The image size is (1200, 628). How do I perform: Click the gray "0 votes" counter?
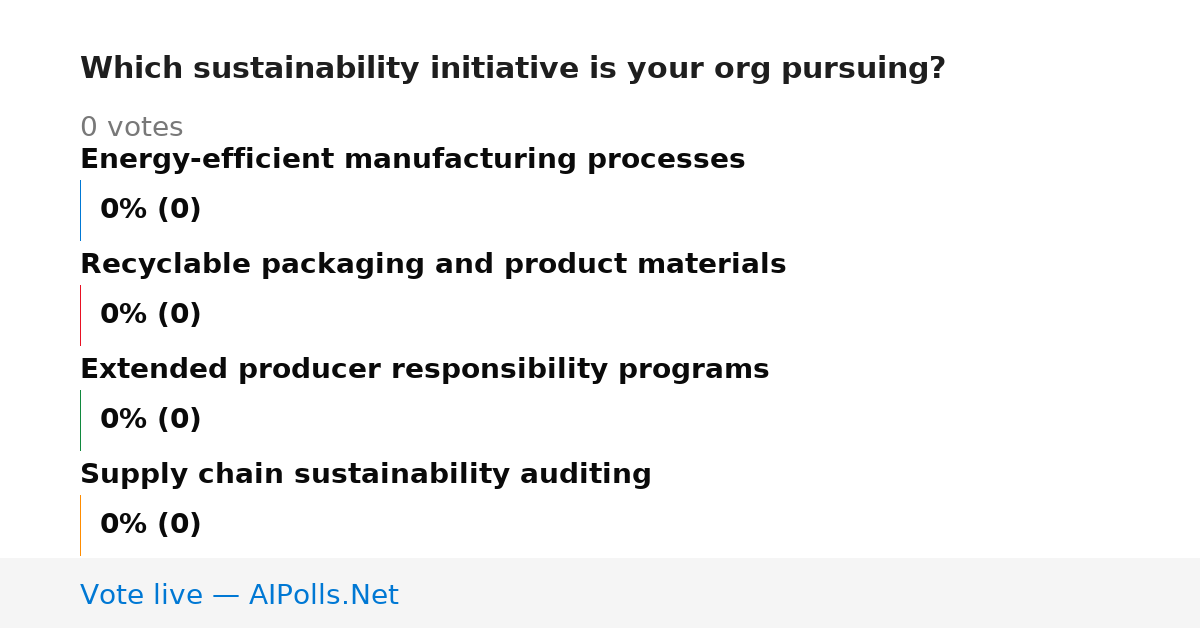(131, 128)
